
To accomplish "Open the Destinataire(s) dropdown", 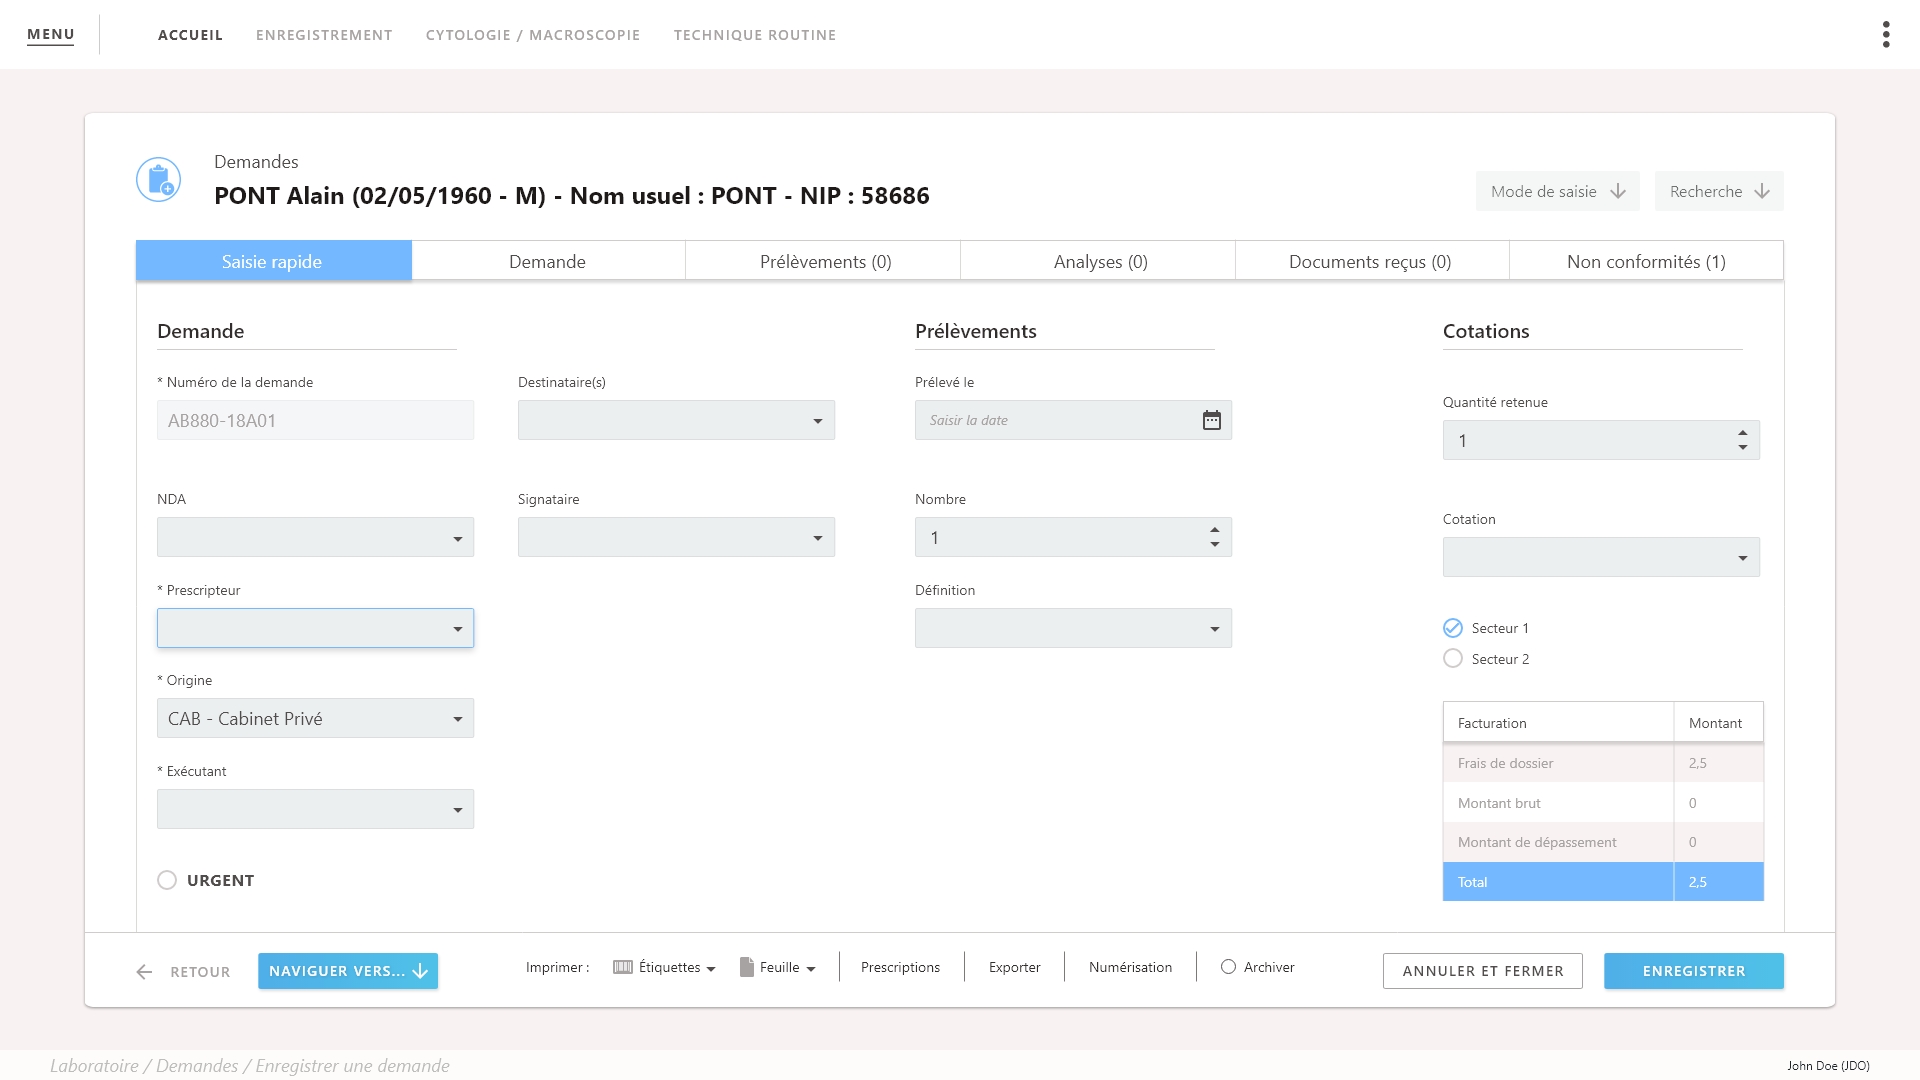I will pos(676,420).
